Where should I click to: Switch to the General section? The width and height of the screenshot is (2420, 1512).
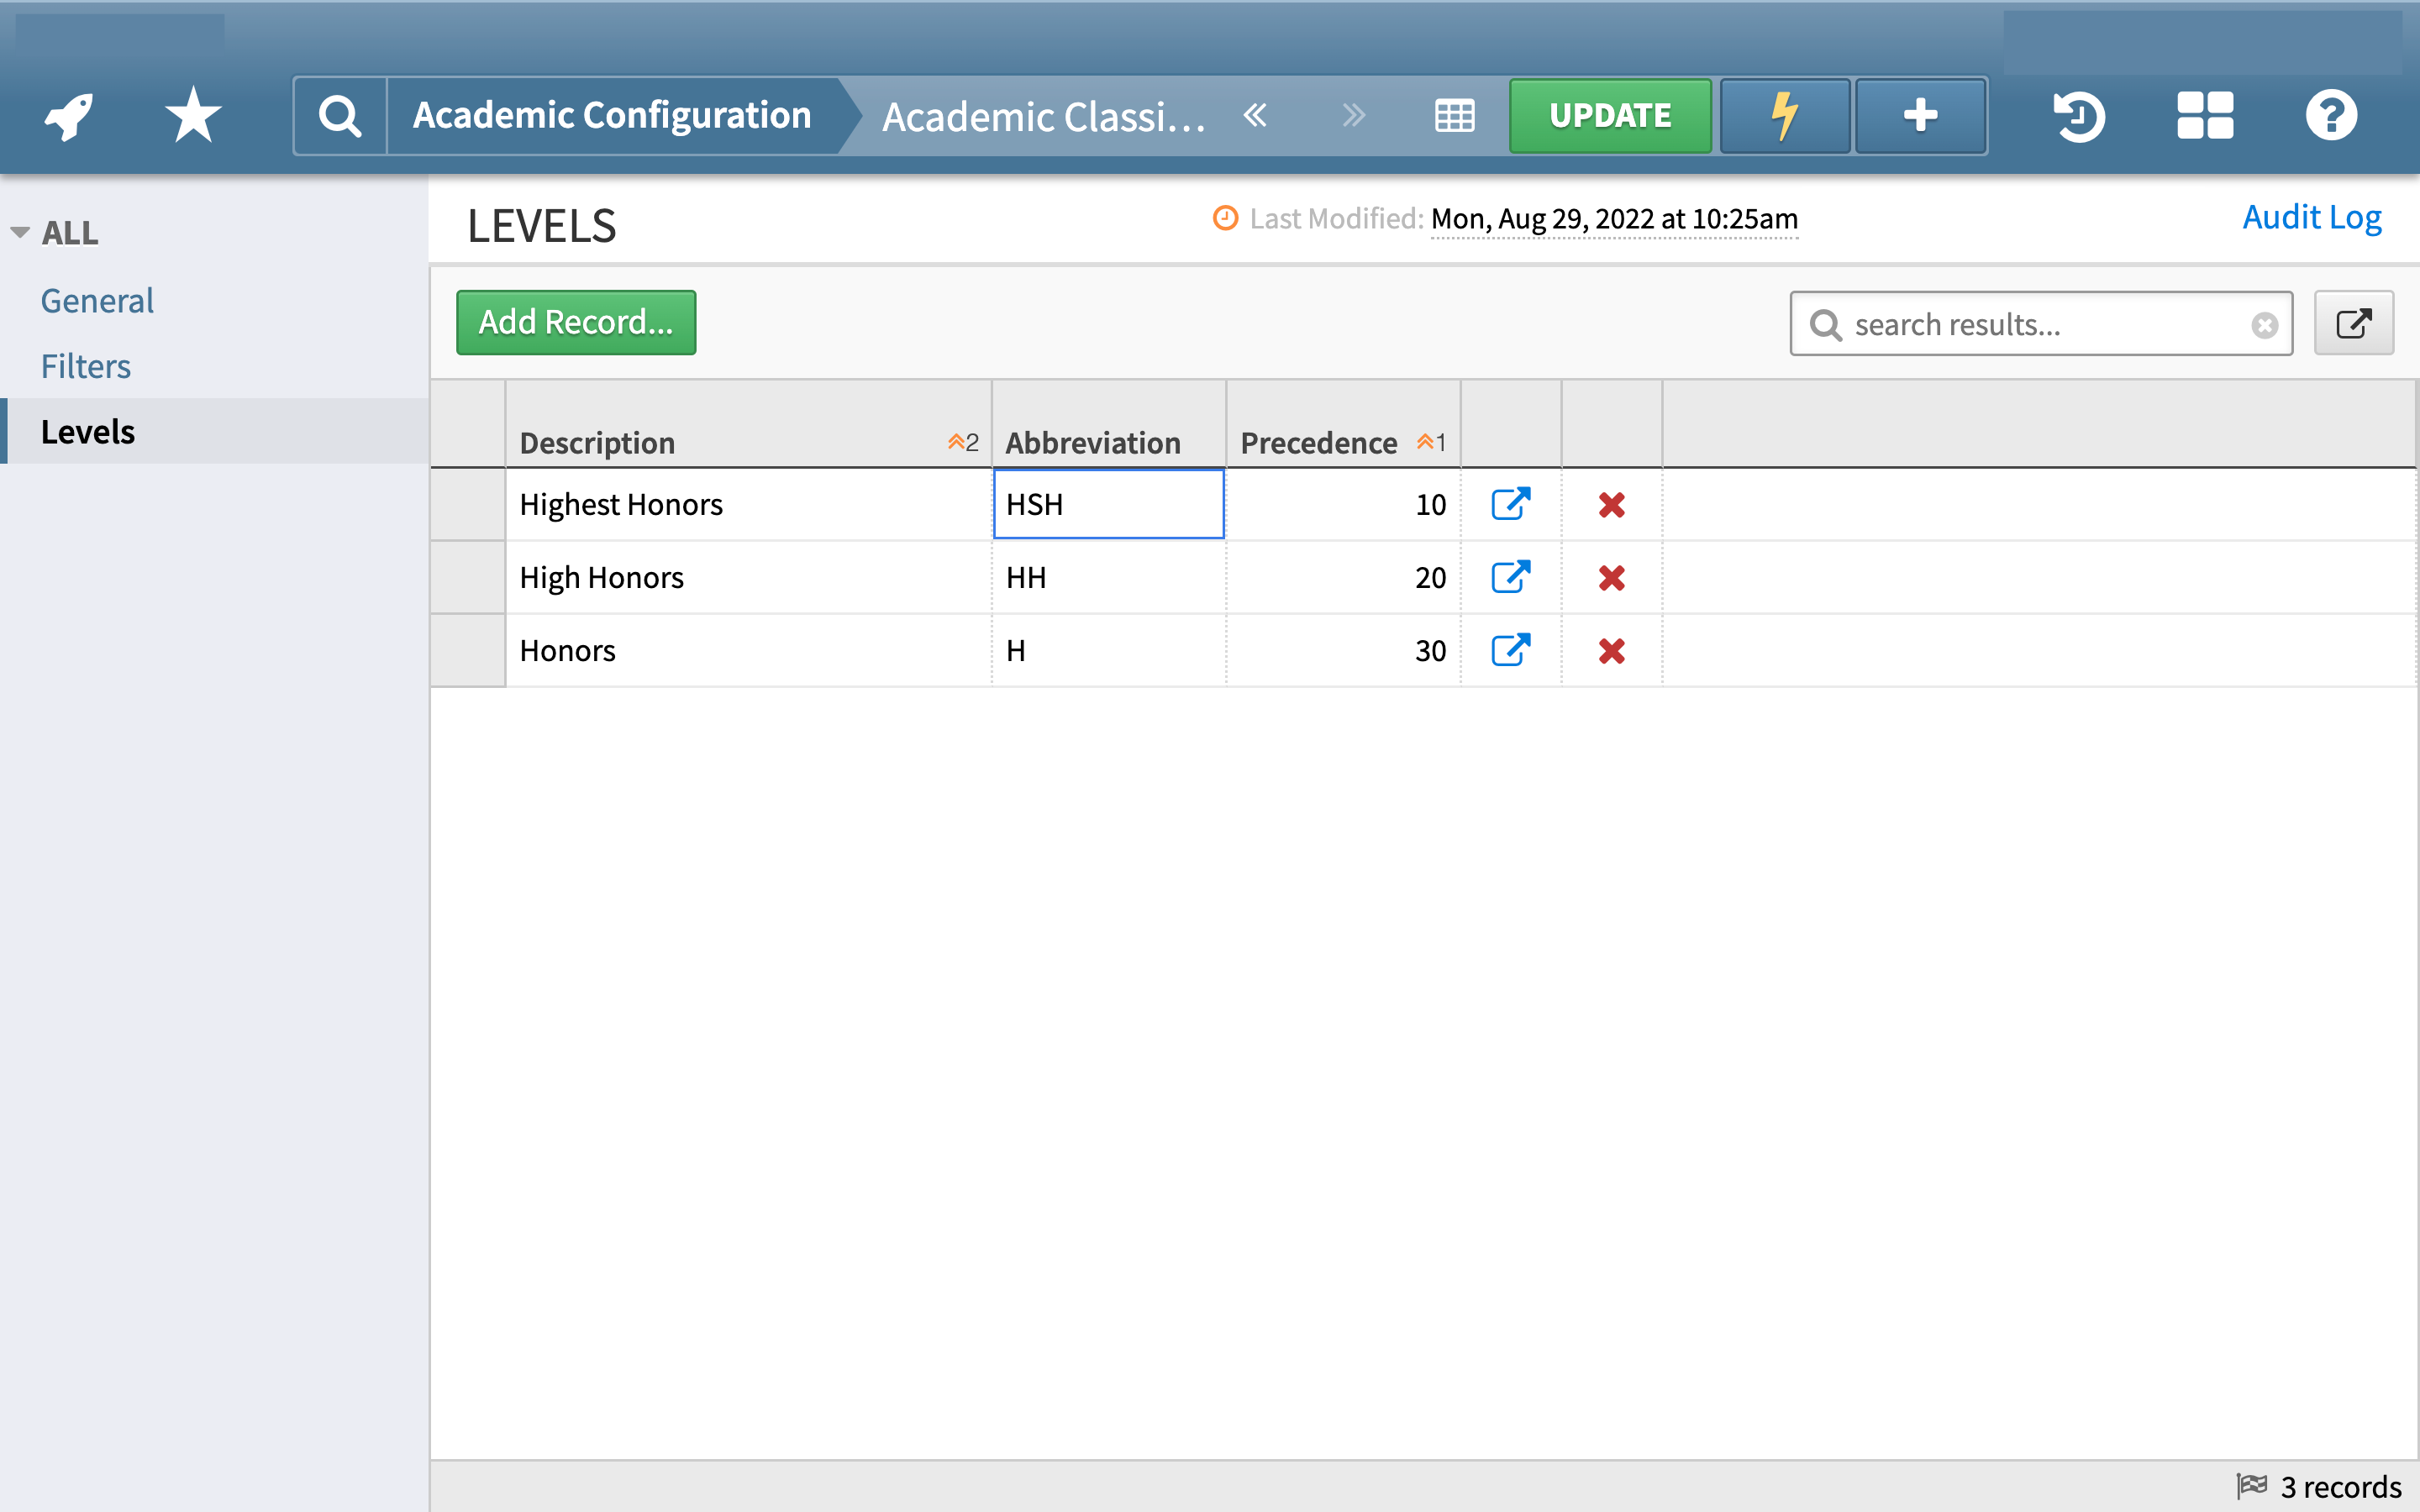coord(97,300)
